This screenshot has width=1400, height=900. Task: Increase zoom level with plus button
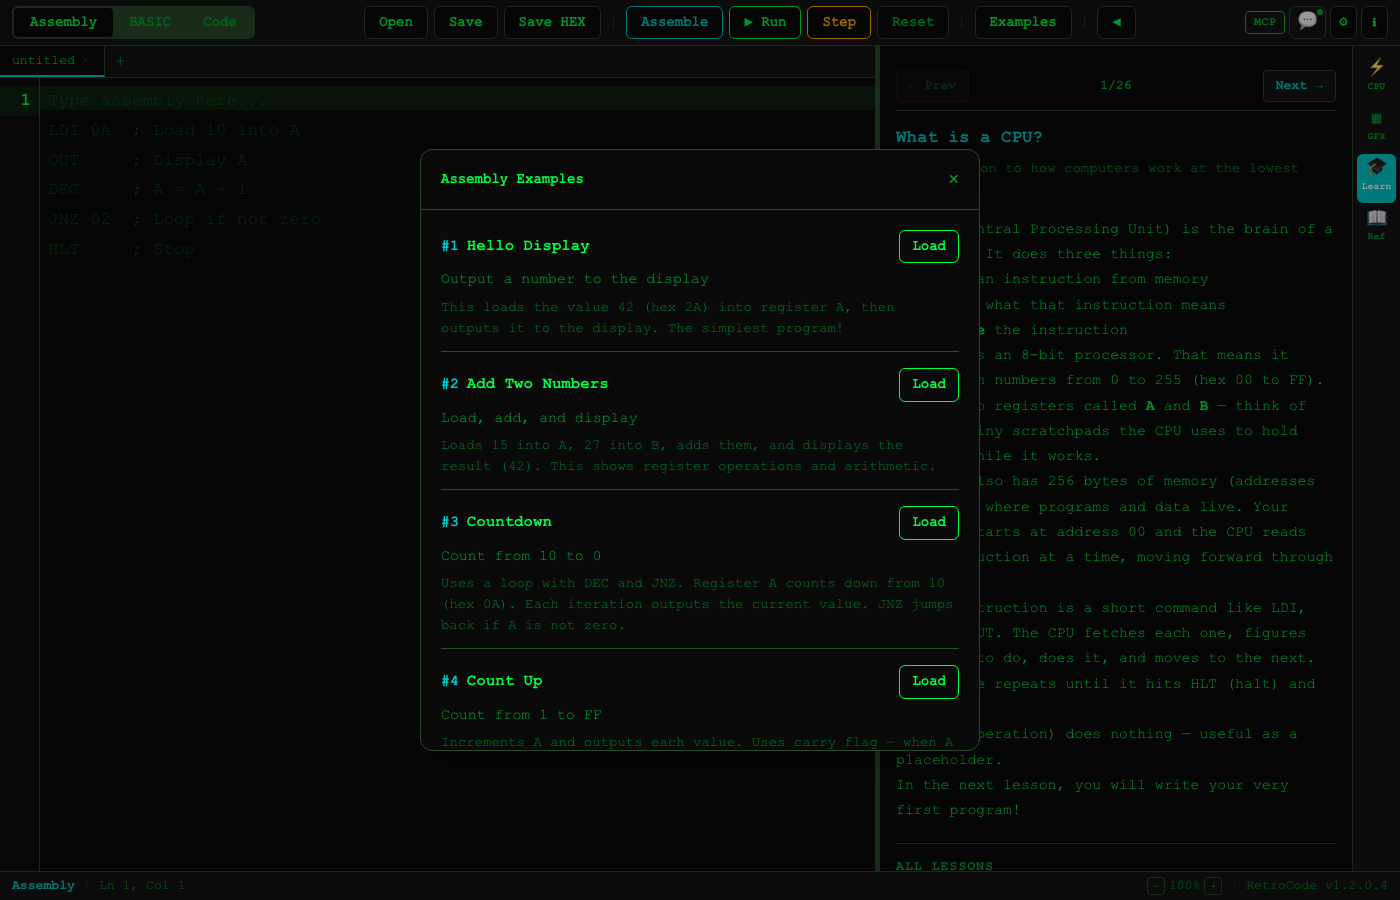(1213, 886)
